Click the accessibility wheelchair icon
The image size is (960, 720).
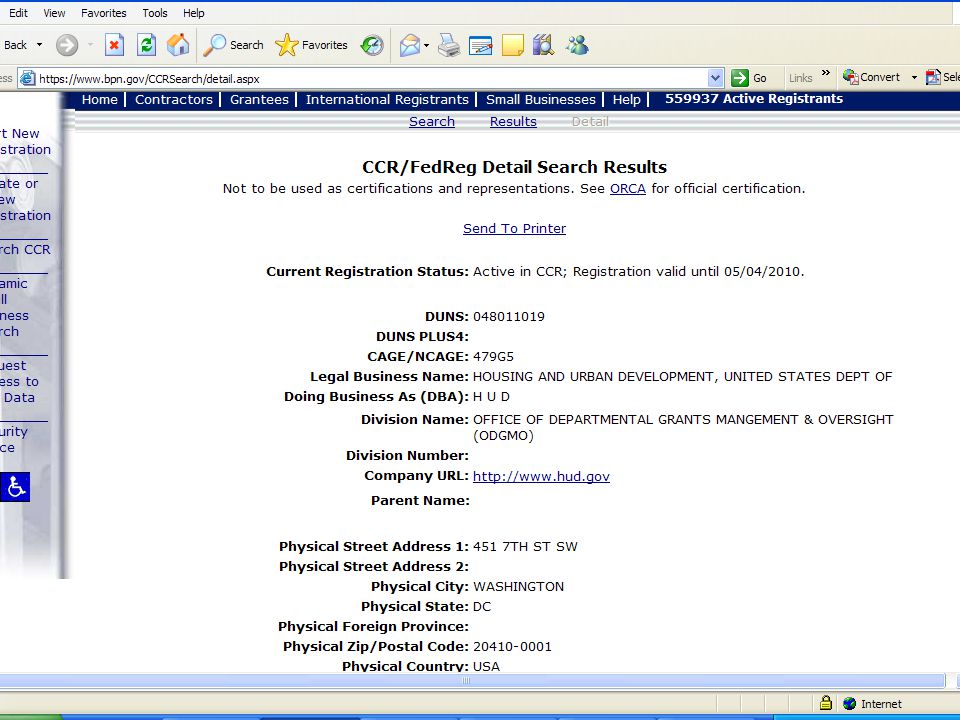(x=15, y=487)
